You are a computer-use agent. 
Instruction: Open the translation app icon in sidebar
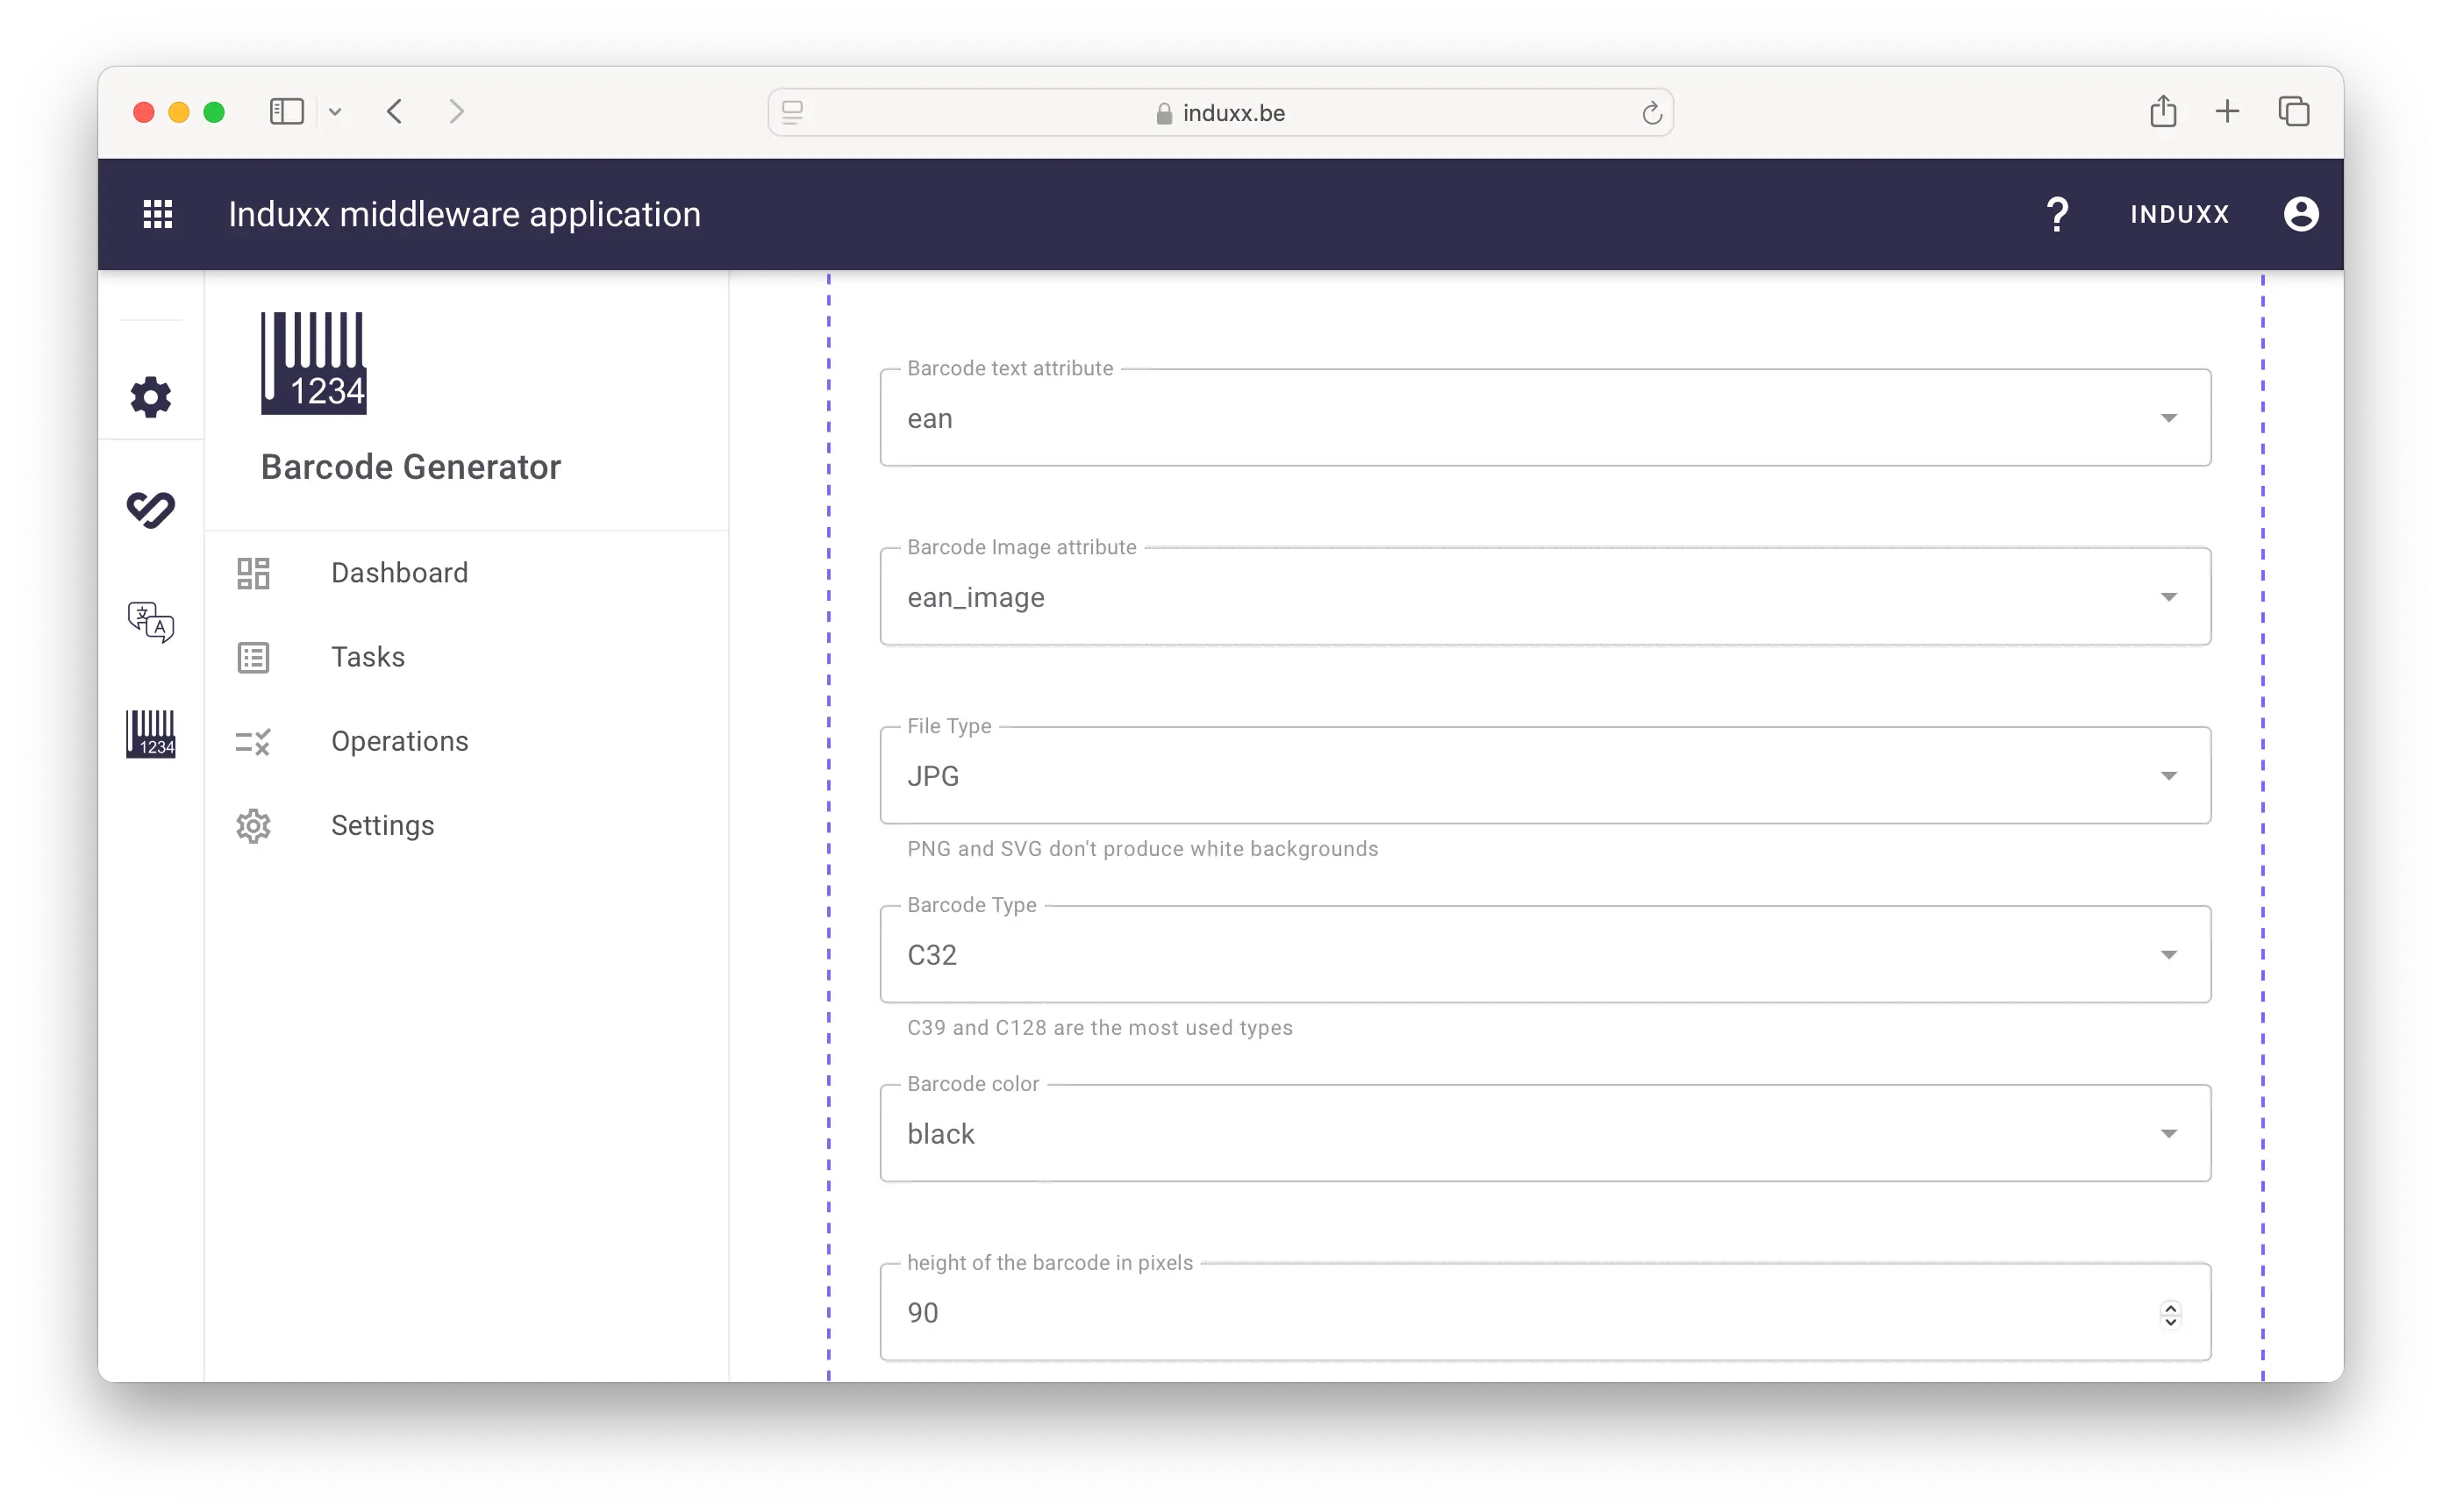[x=151, y=622]
